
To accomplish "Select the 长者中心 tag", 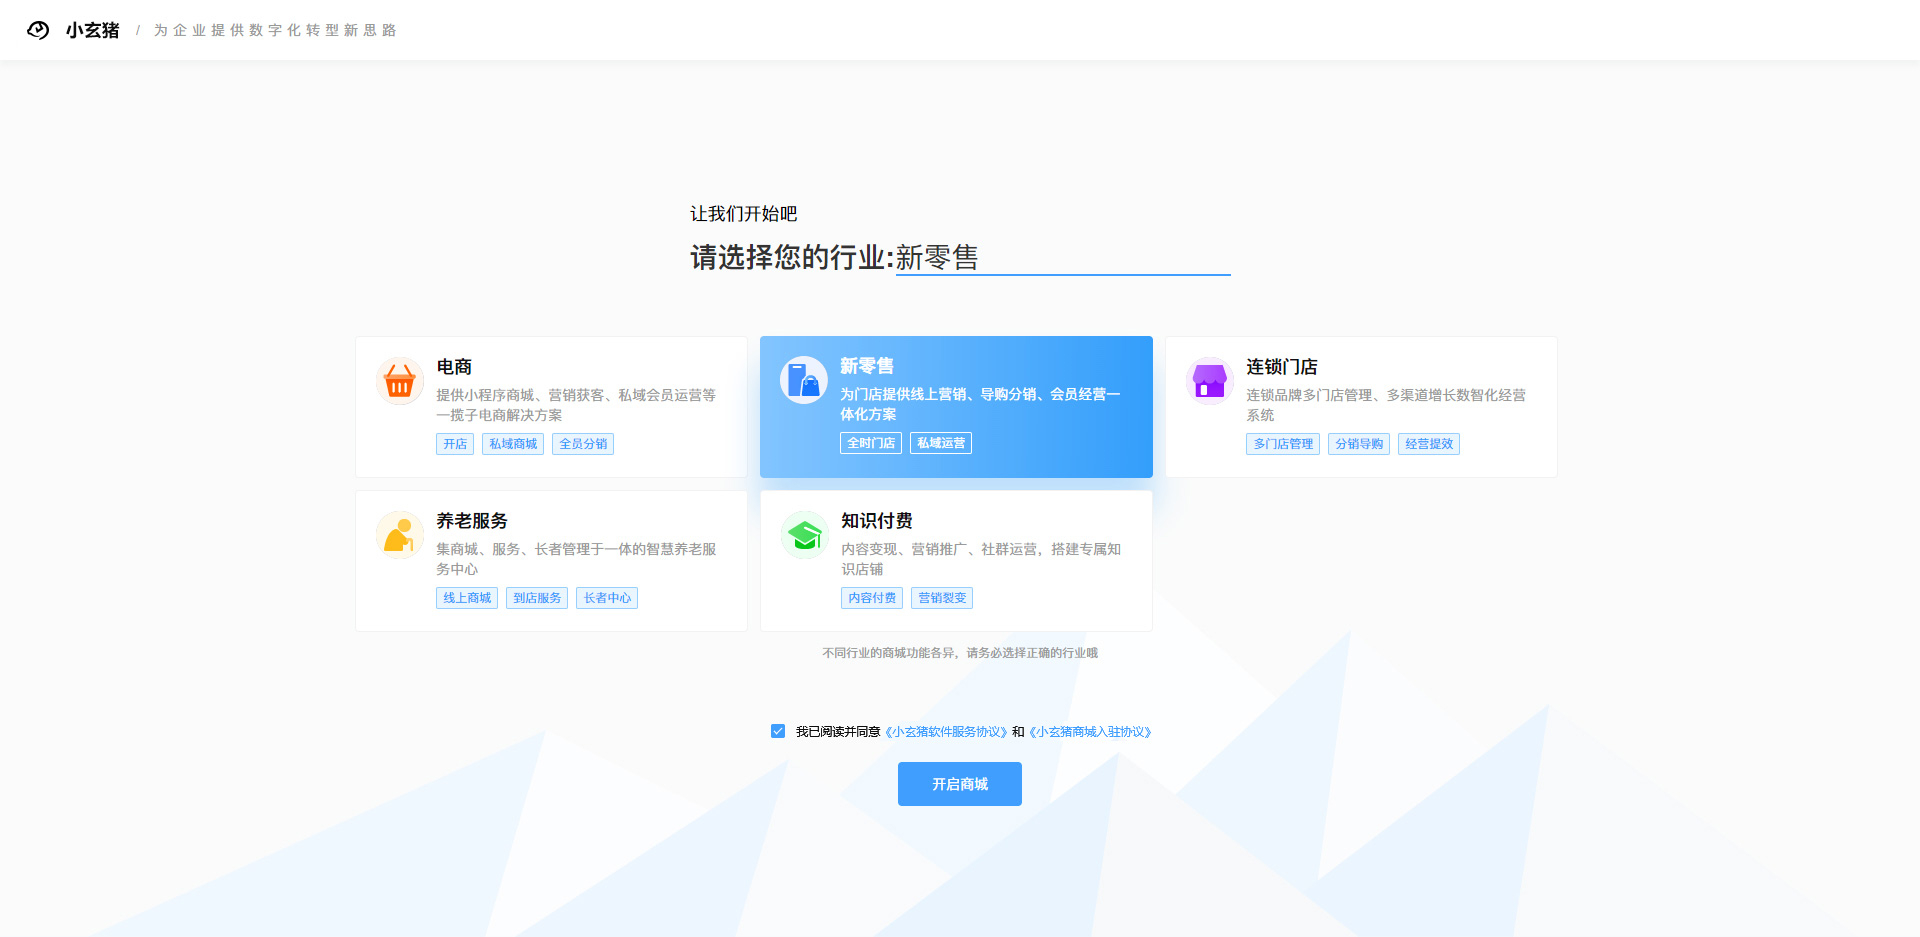I will [x=607, y=598].
